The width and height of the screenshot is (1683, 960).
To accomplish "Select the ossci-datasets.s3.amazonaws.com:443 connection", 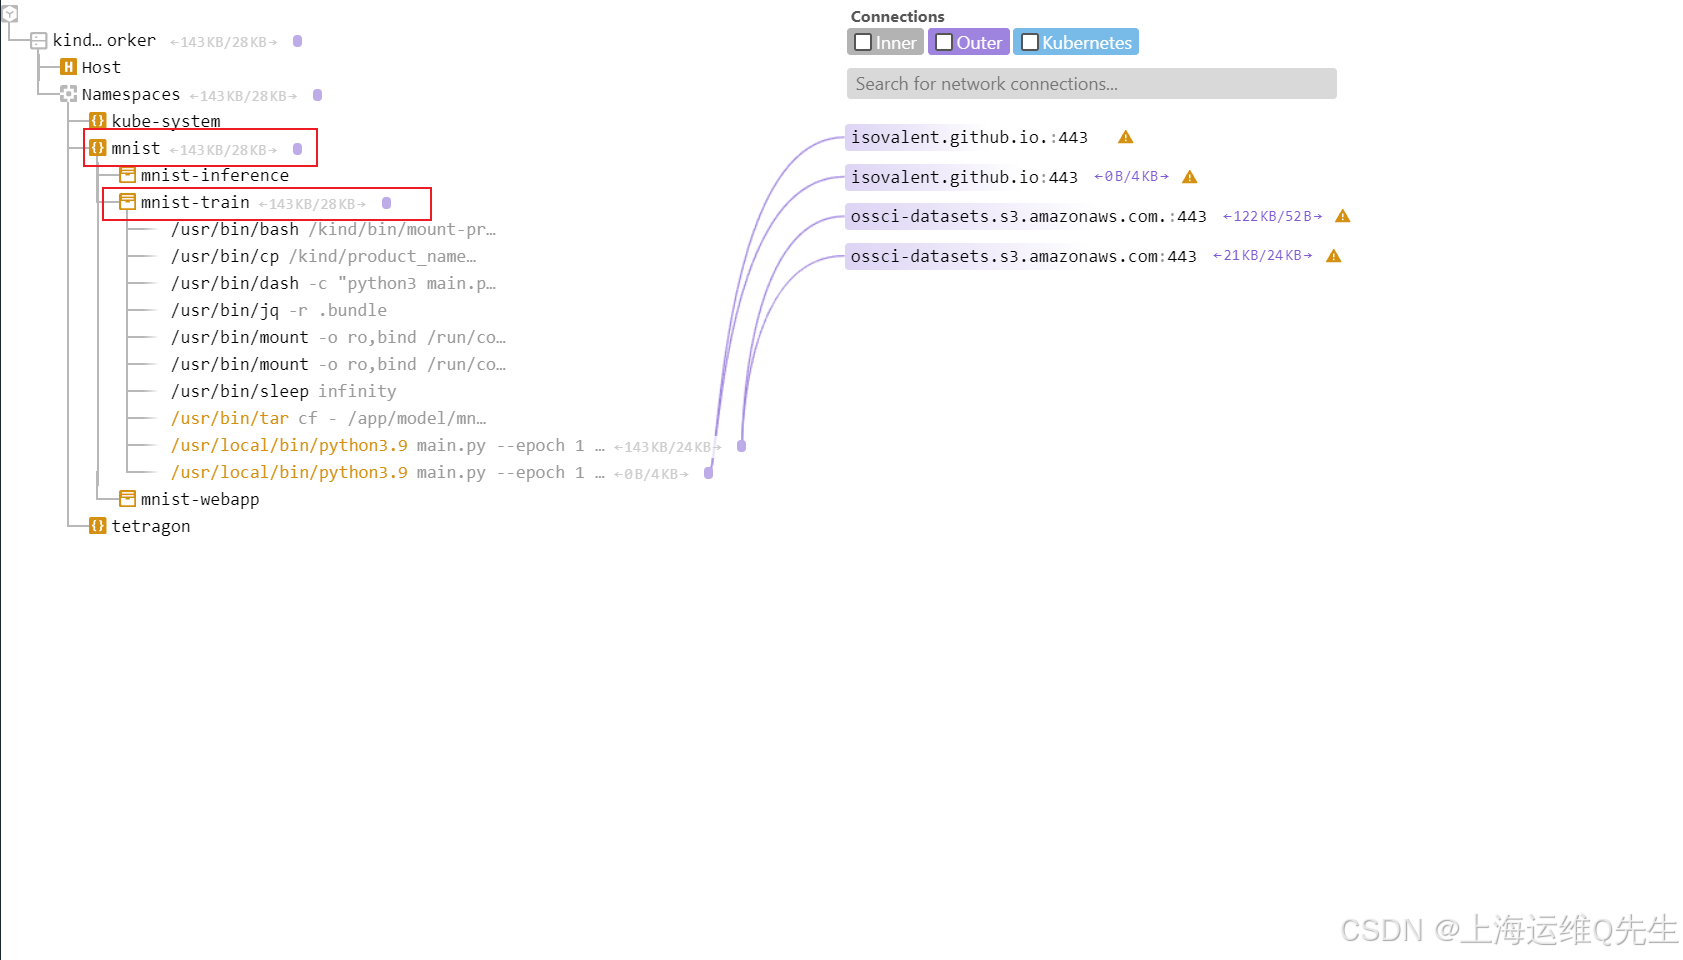I will click(x=1023, y=256).
